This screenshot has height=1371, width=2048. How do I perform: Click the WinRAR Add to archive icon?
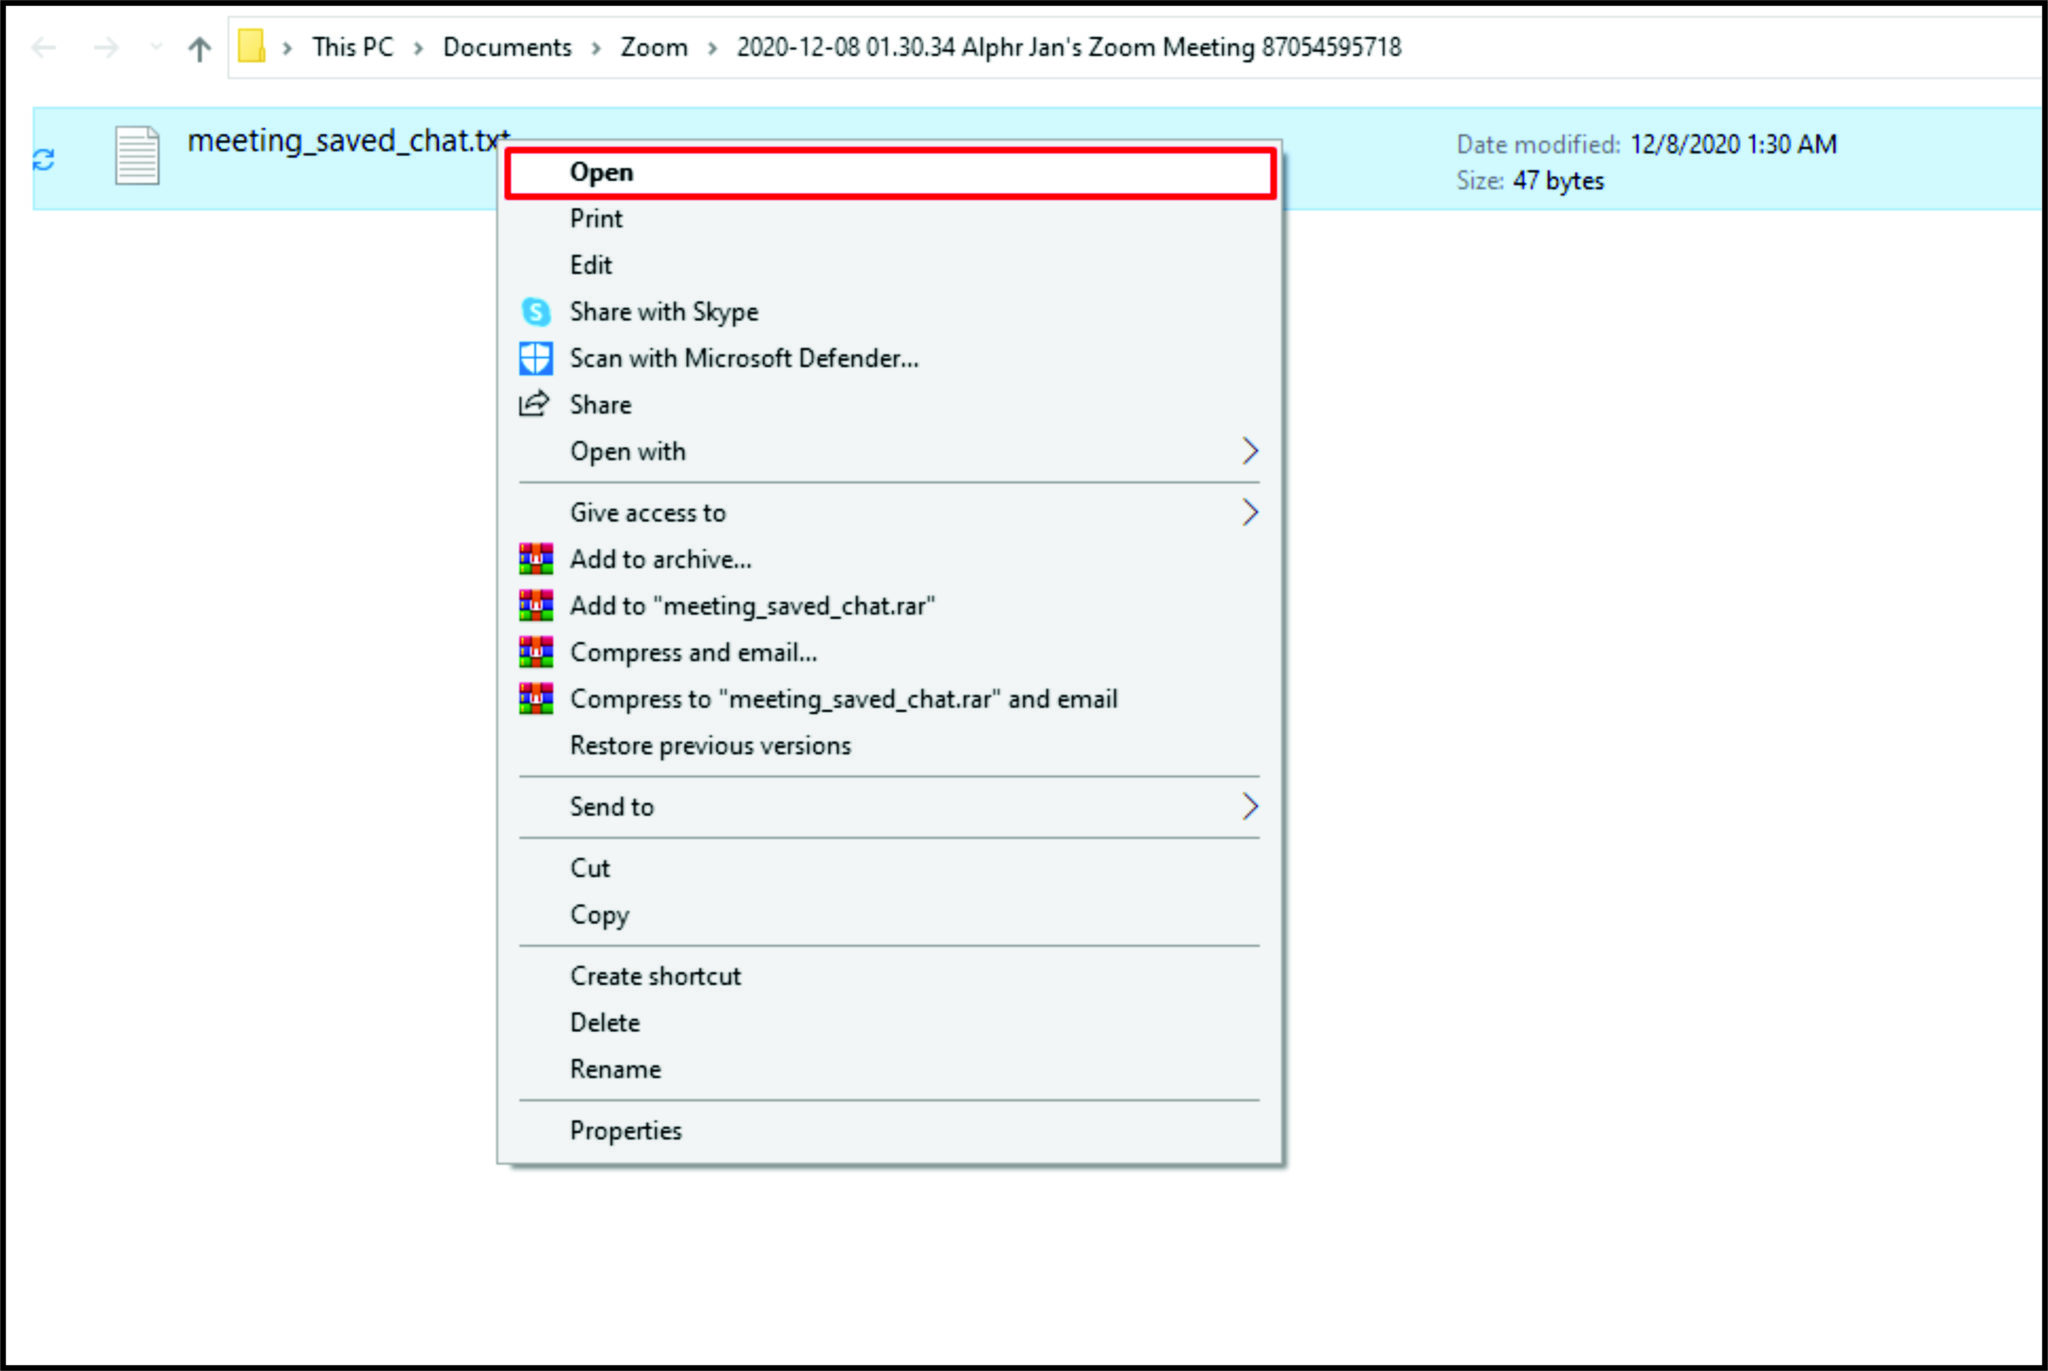pos(536,559)
